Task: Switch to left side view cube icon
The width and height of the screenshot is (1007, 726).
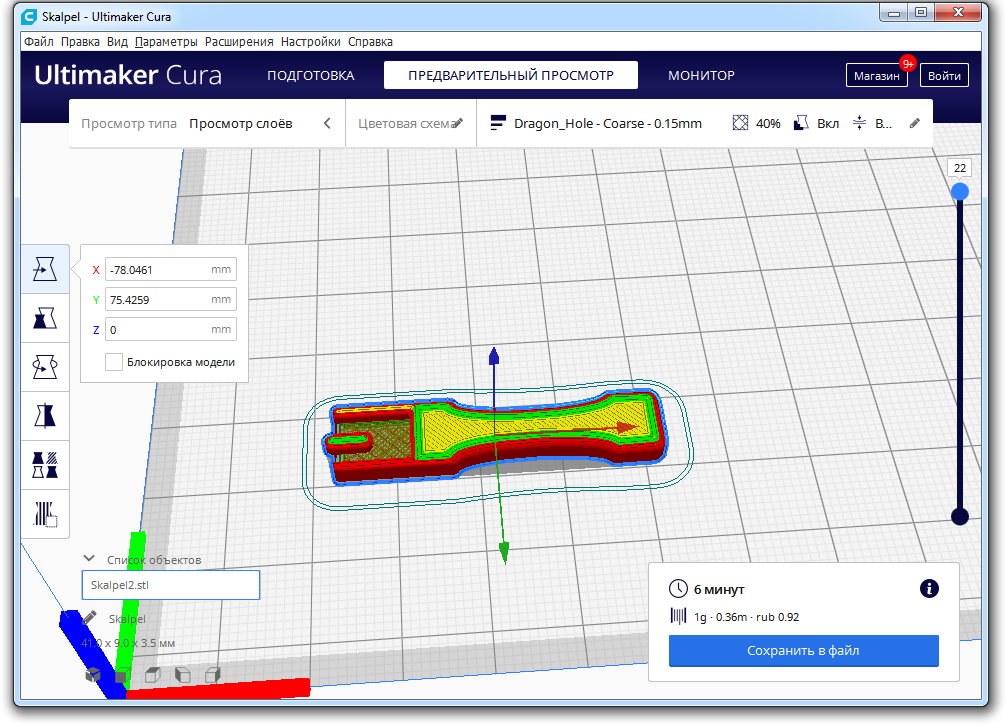Action: click(x=182, y=674)
